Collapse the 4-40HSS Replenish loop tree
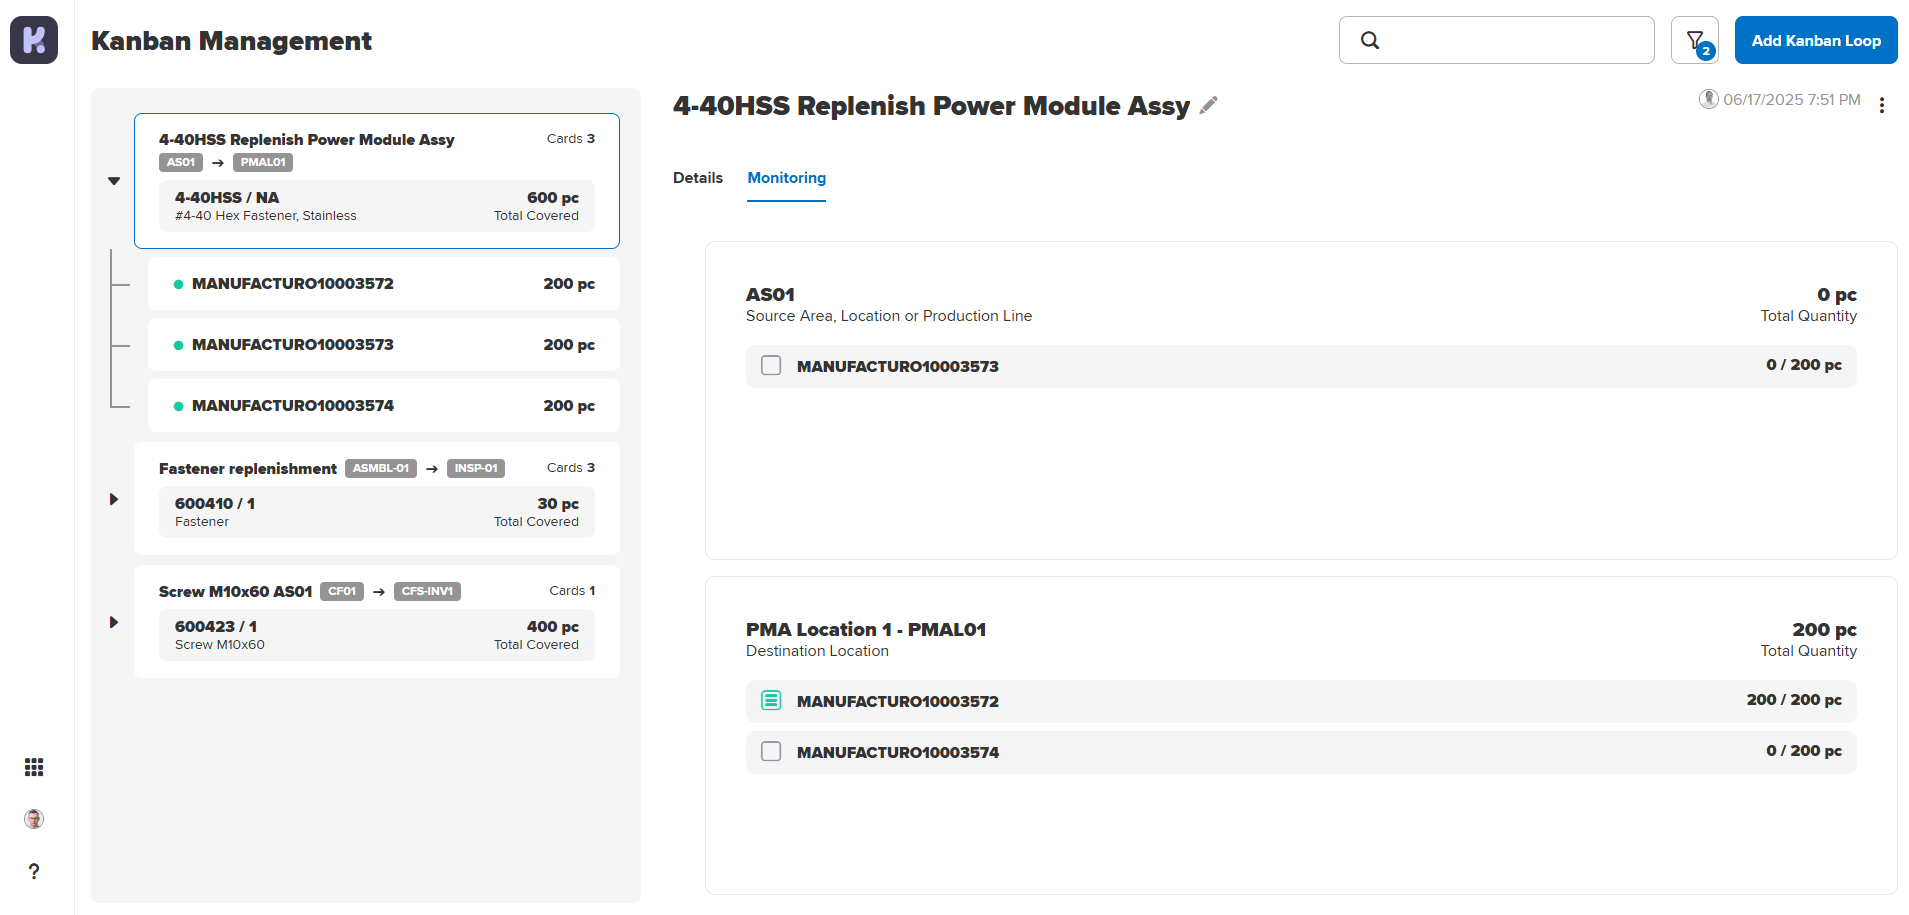Screen dimensions: 1909x915 pyautogui.click(x=114, y=181)
